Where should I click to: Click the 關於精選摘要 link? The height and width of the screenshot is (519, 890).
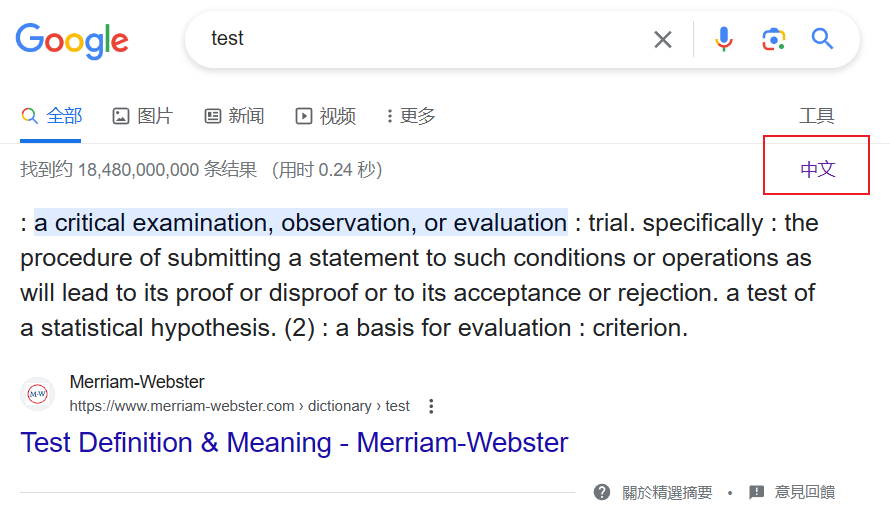click(667, 492)
